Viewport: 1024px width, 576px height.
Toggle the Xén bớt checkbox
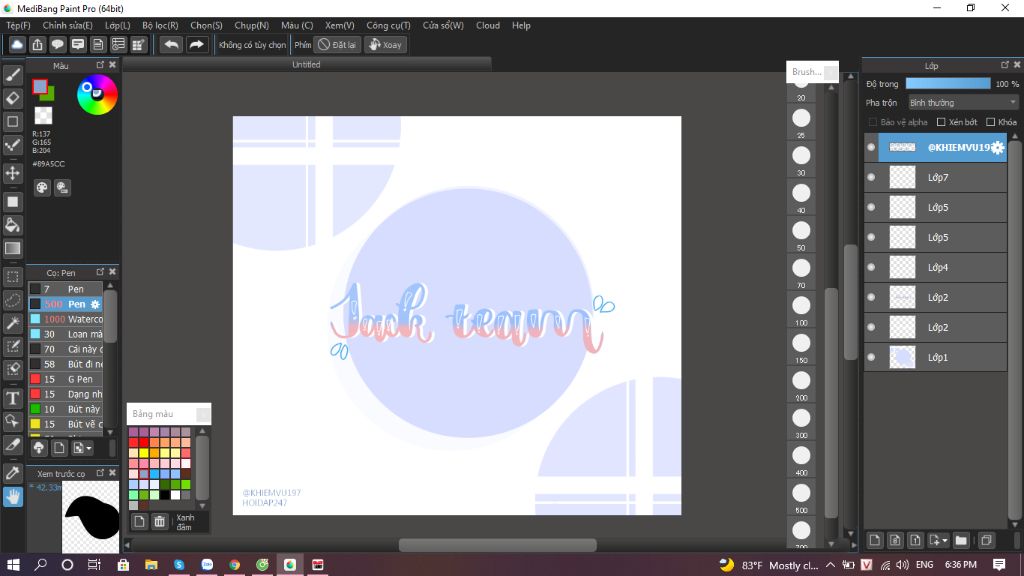coord(941,122)
